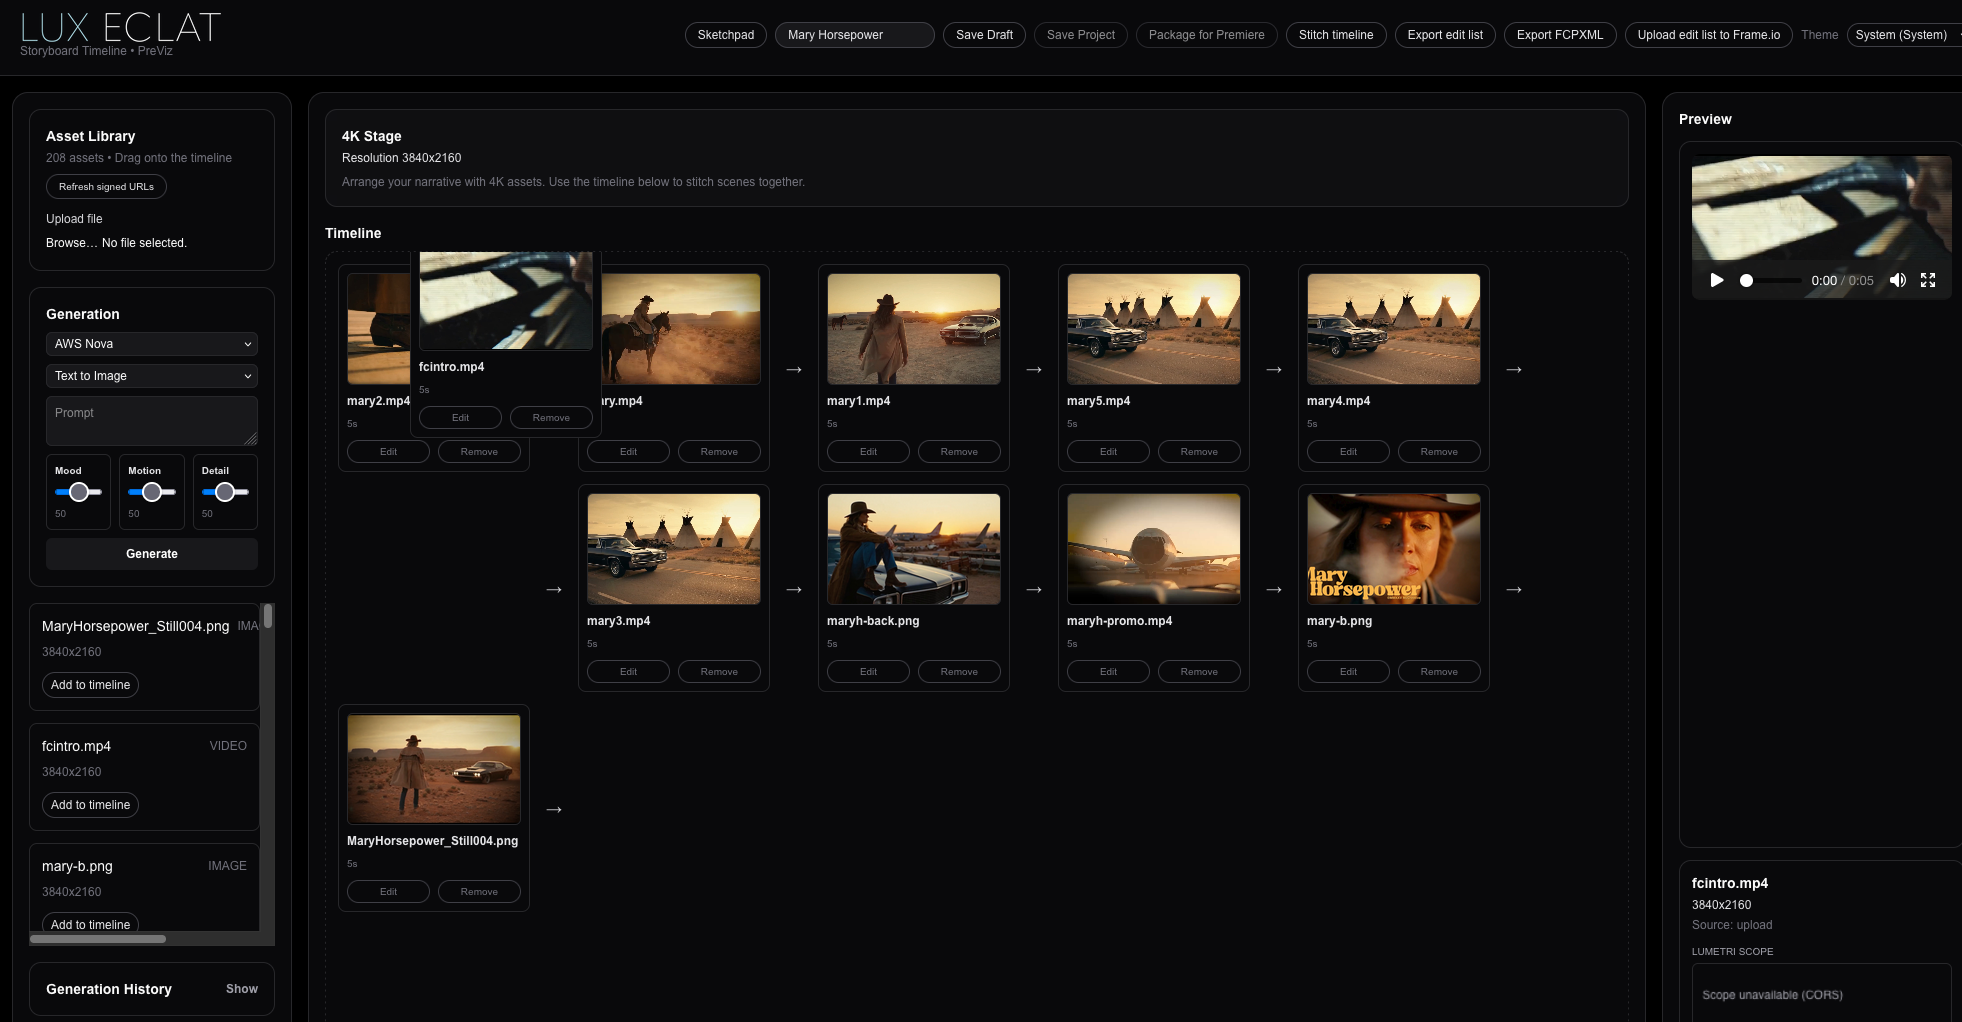The width and height of the screenshot is (1962, 1022).
Task: Mute the preview audio
Action: click(x=1897, y=281)
